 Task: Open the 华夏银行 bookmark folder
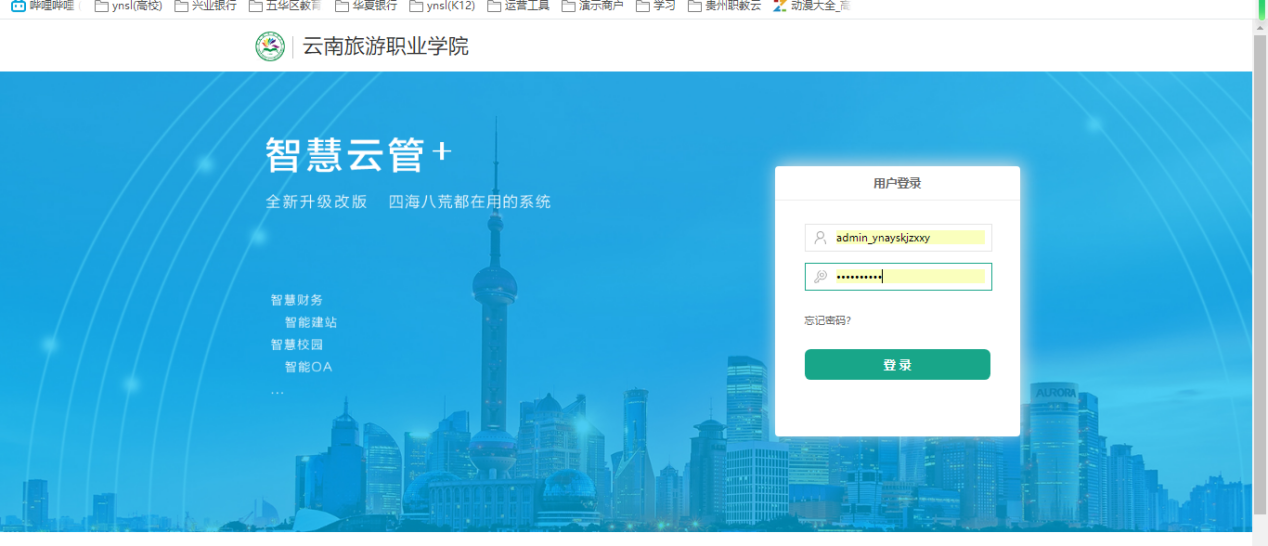(x=366, y=6)
